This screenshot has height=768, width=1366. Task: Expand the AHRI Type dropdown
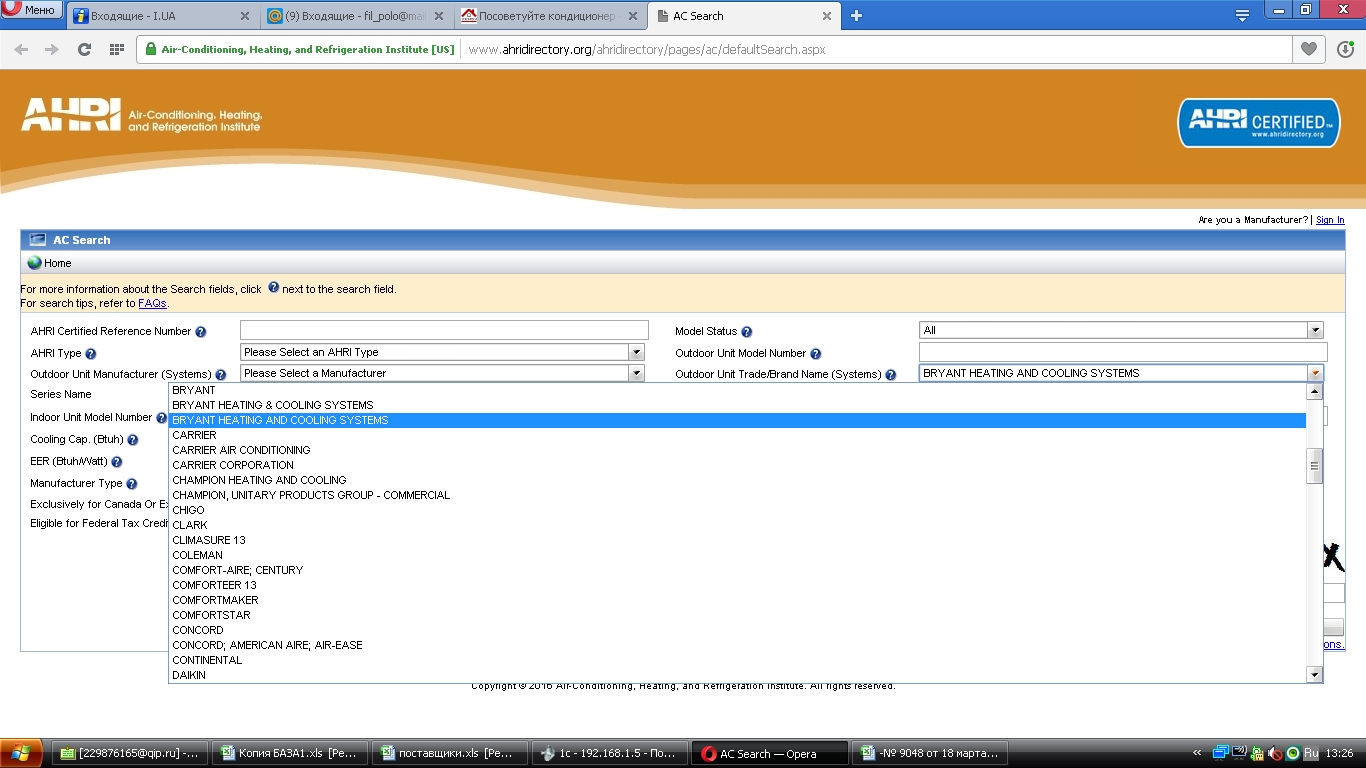(x=636, y=352)
